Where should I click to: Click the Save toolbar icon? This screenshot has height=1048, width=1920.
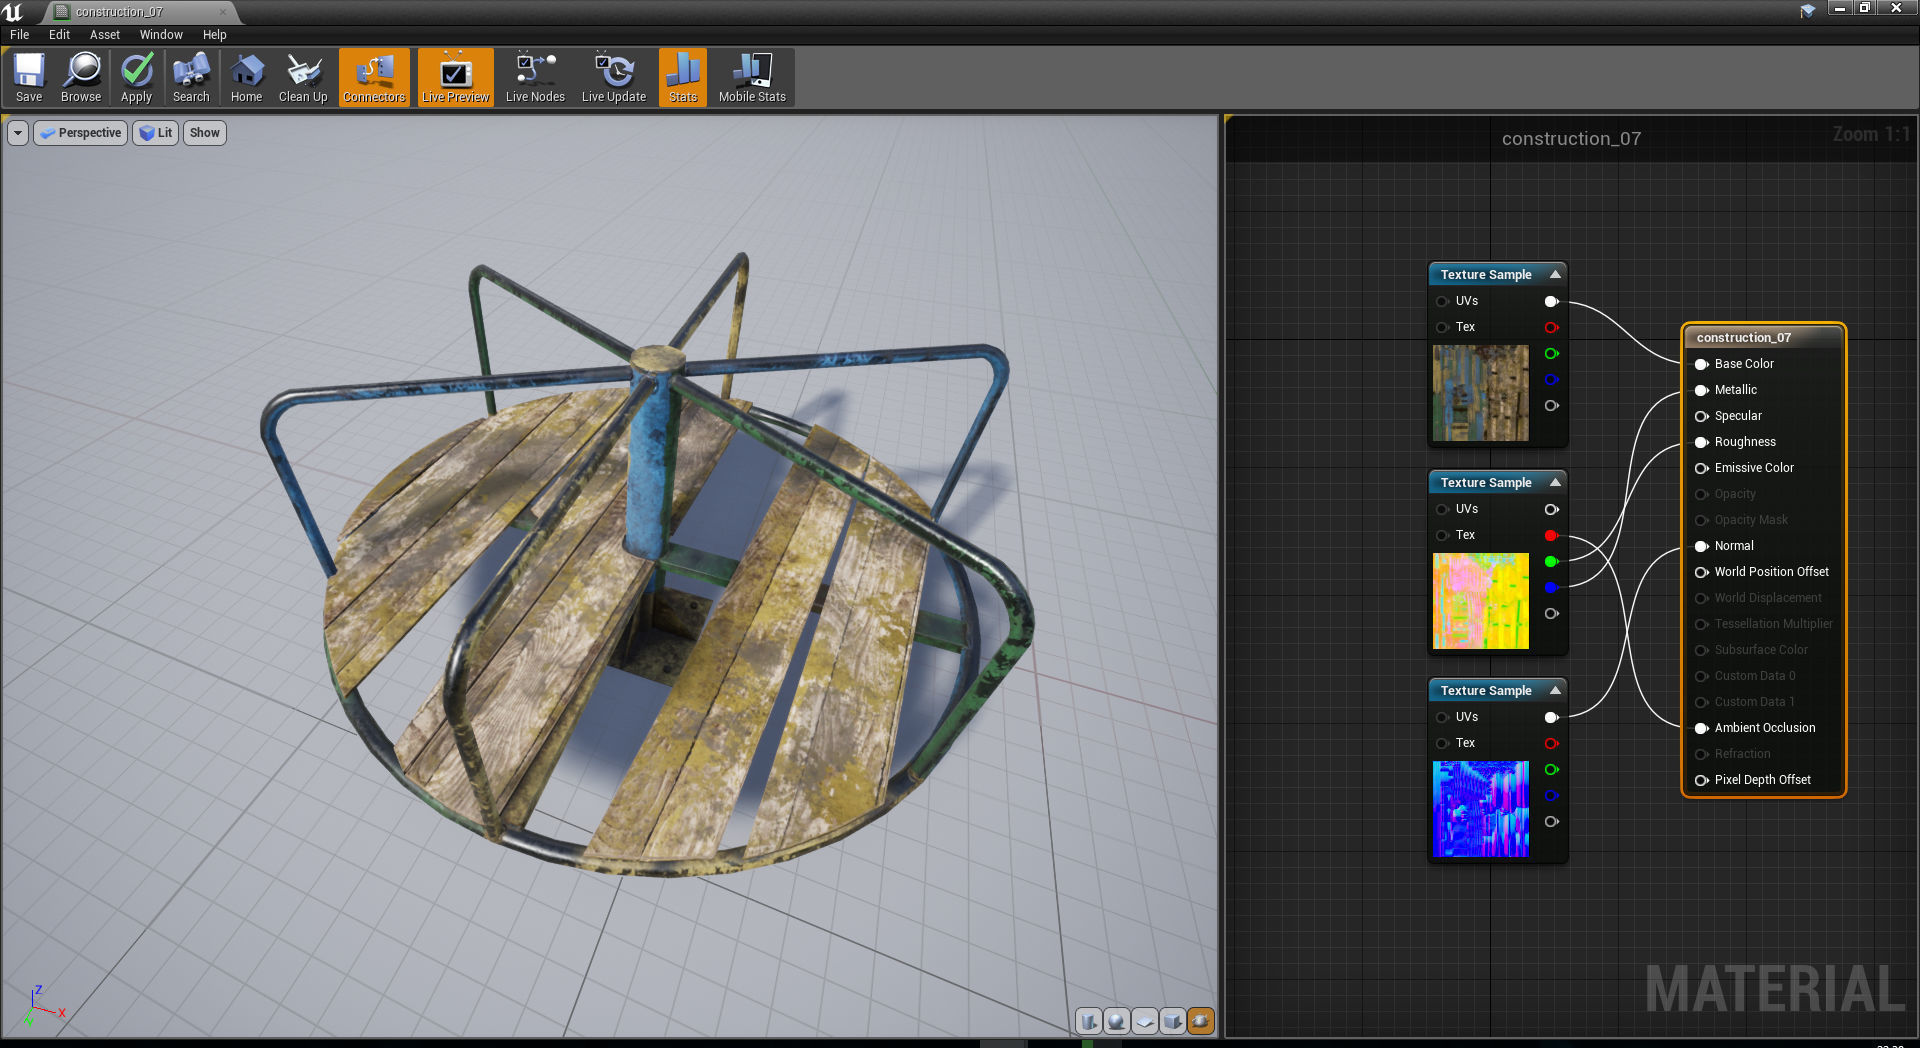(x=29, y=78)
